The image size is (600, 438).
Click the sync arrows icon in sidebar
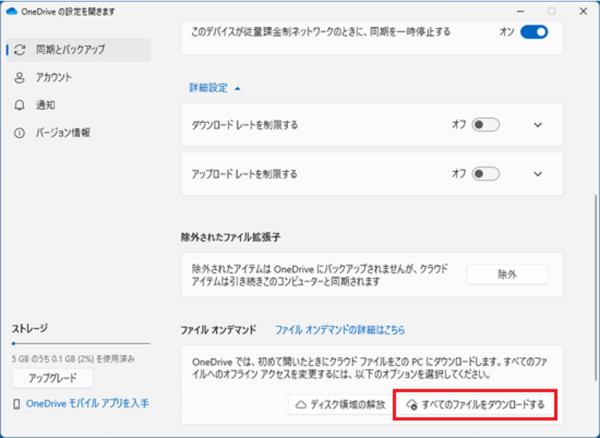19,49
